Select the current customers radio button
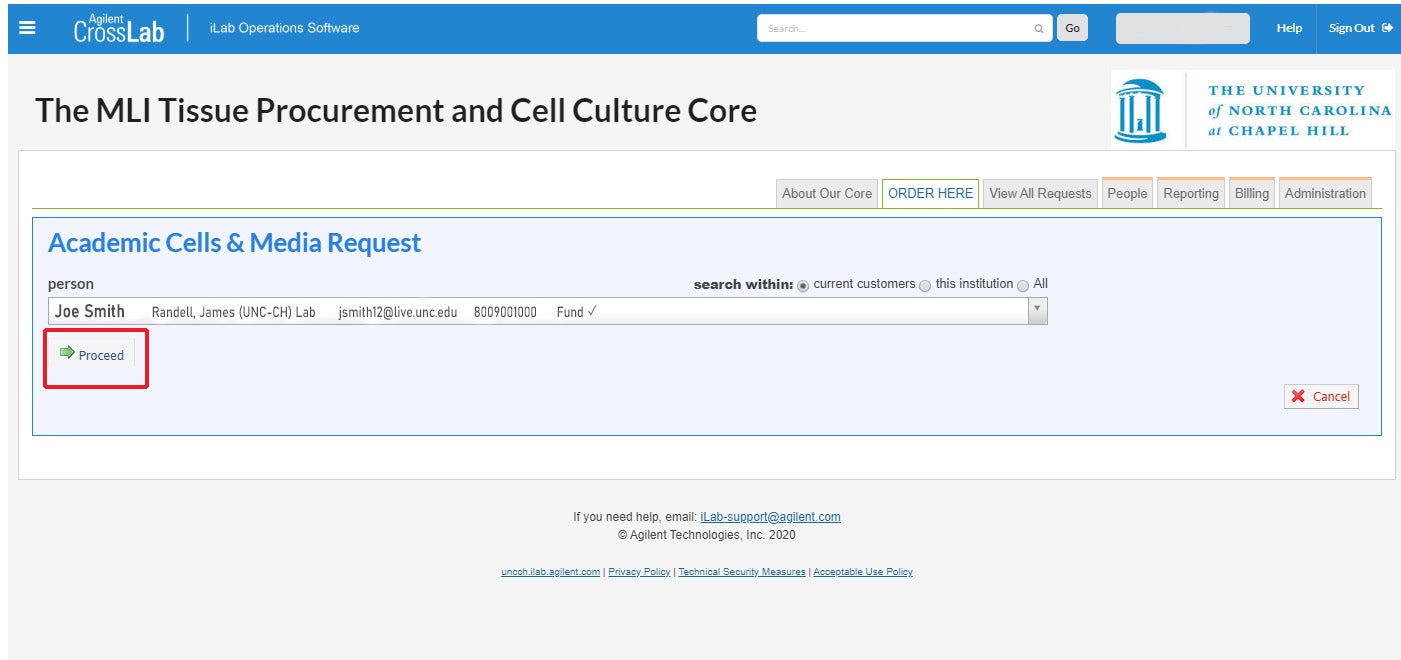1401x660 pixels. click(x=803, y=285)
